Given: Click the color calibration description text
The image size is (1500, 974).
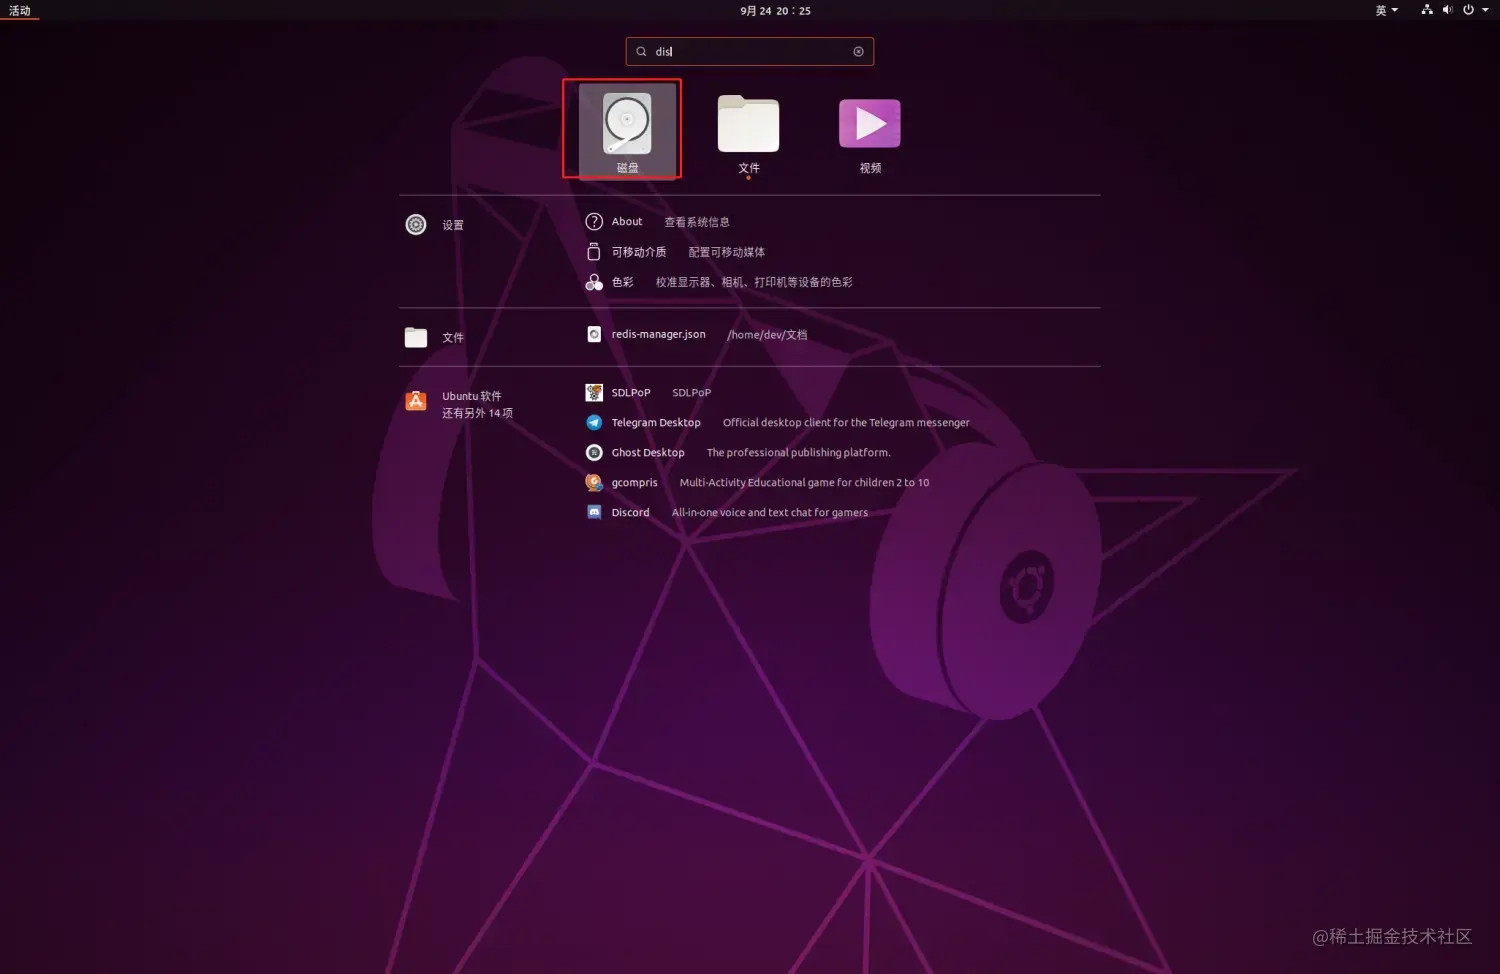Looking at the screenshot, I should click(x=754, y=282).
